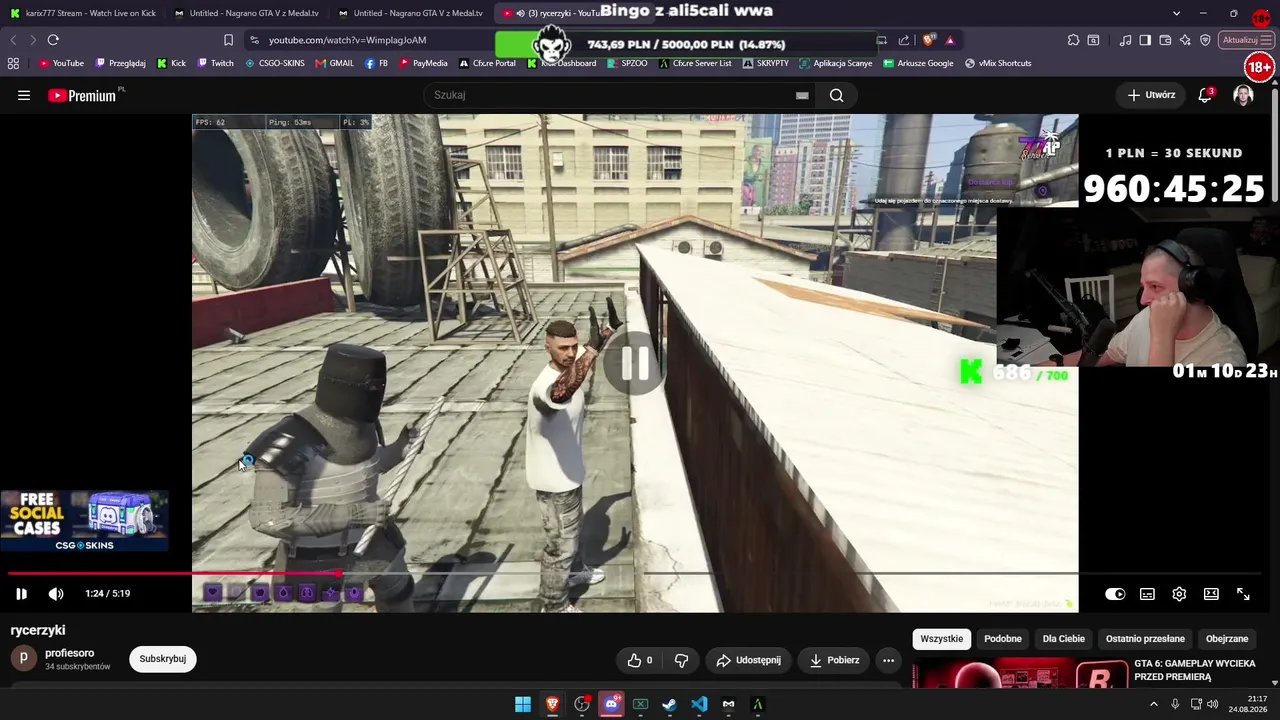Image resolution: width=1280 pixels, height=720 pixels.
Task: Switch to the karix777 Stream Kick tab
Action: point(83,13)
